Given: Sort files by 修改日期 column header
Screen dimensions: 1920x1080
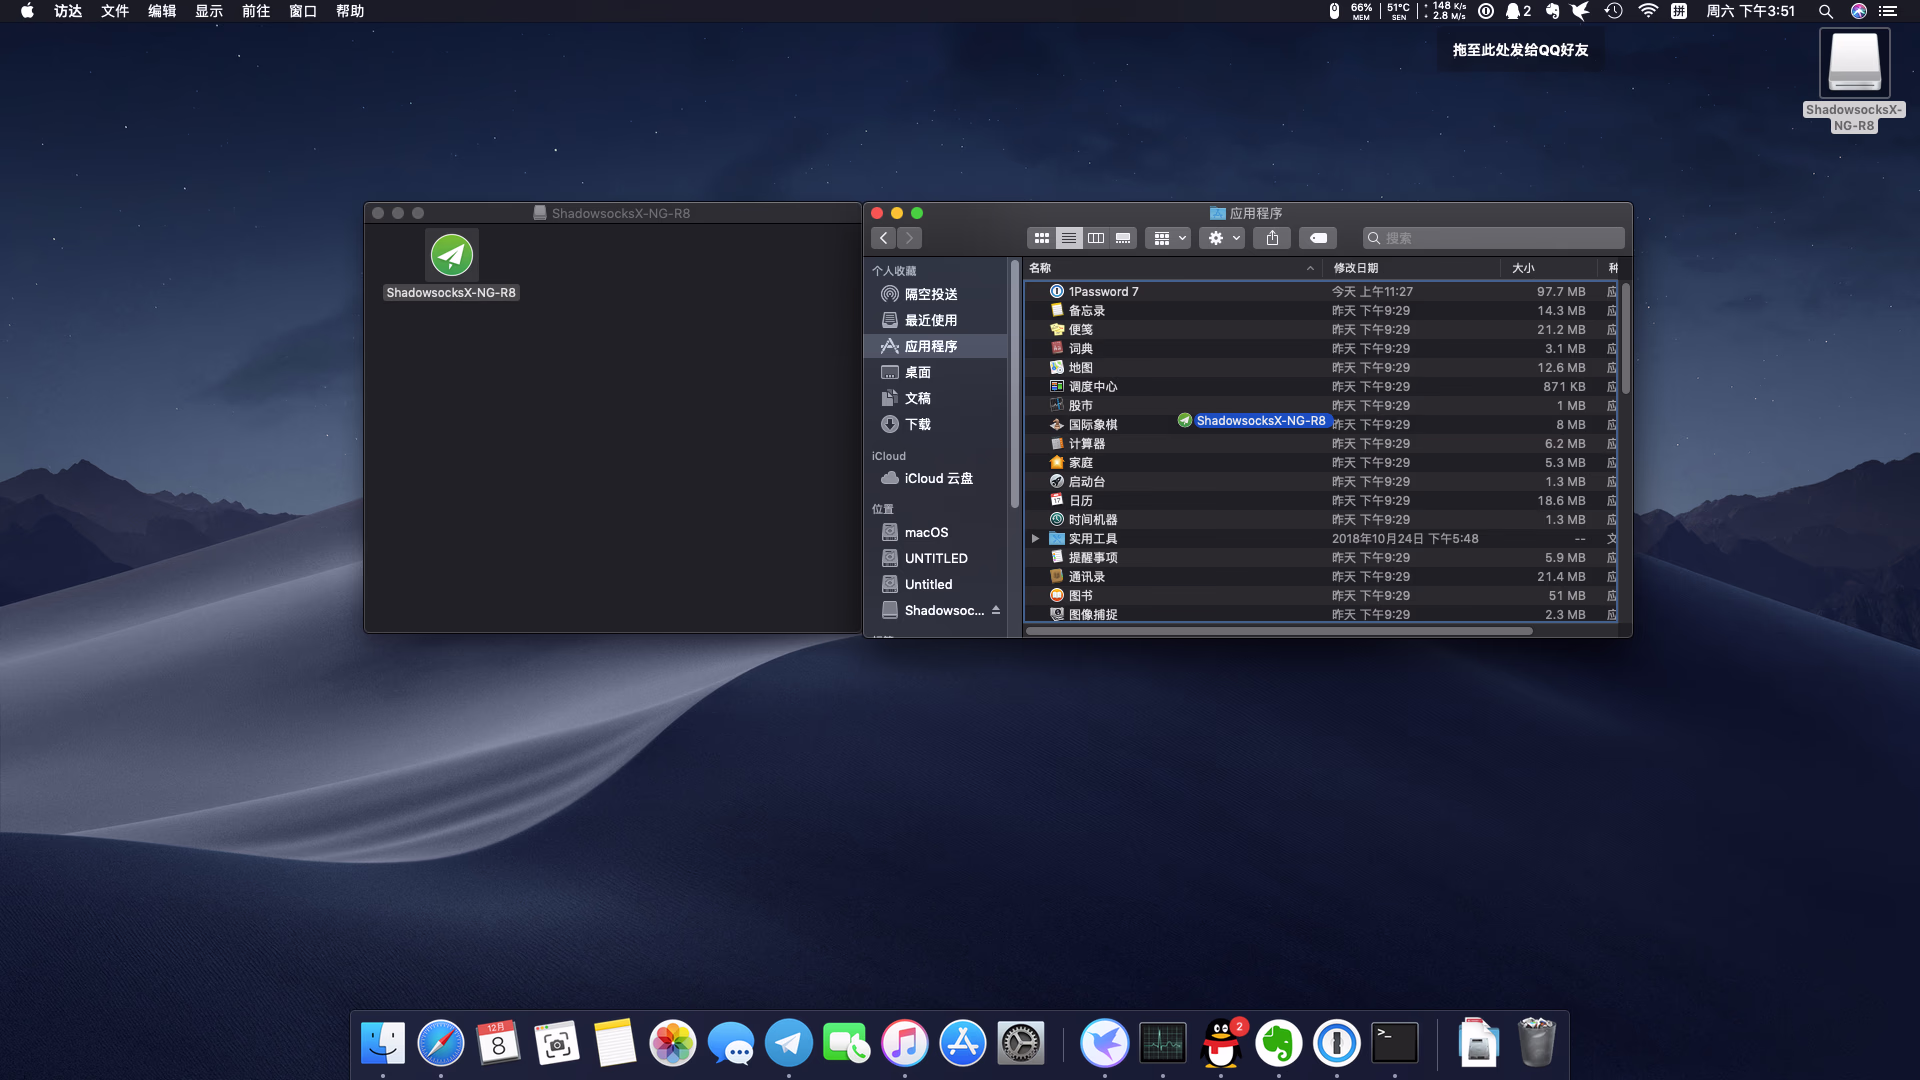Looking at the screenshot, I should [1356, 268].
